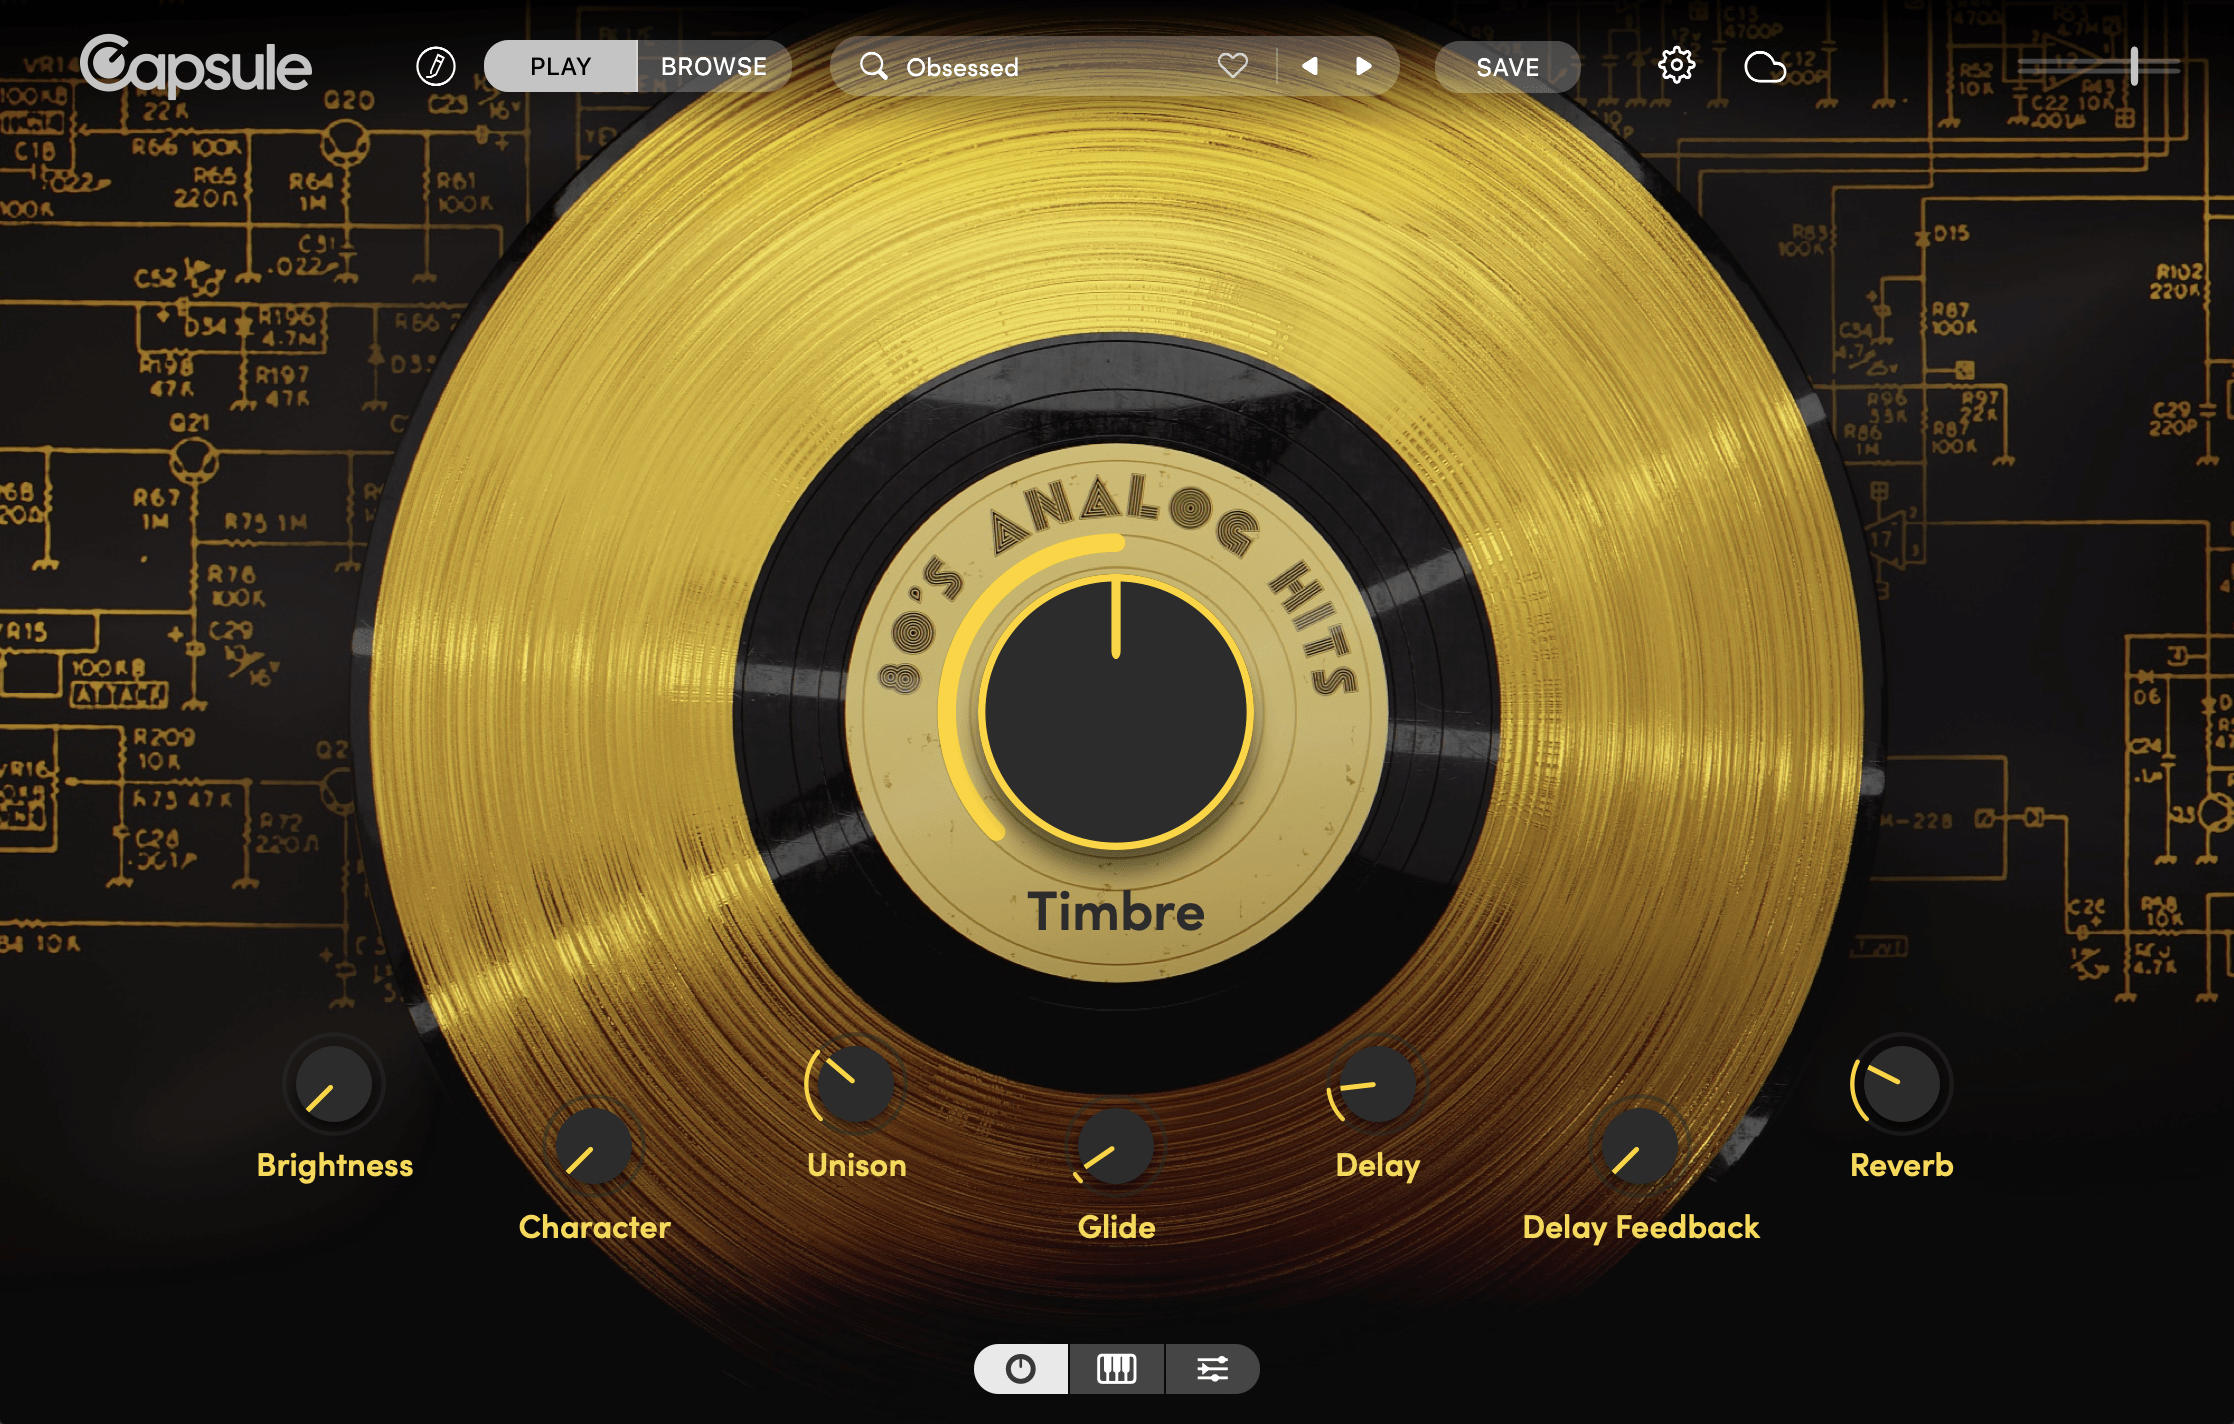Open the cloud icon
This screenshot has width=2234, height=1424.
pyautogui.click(x=1764, y=67)
